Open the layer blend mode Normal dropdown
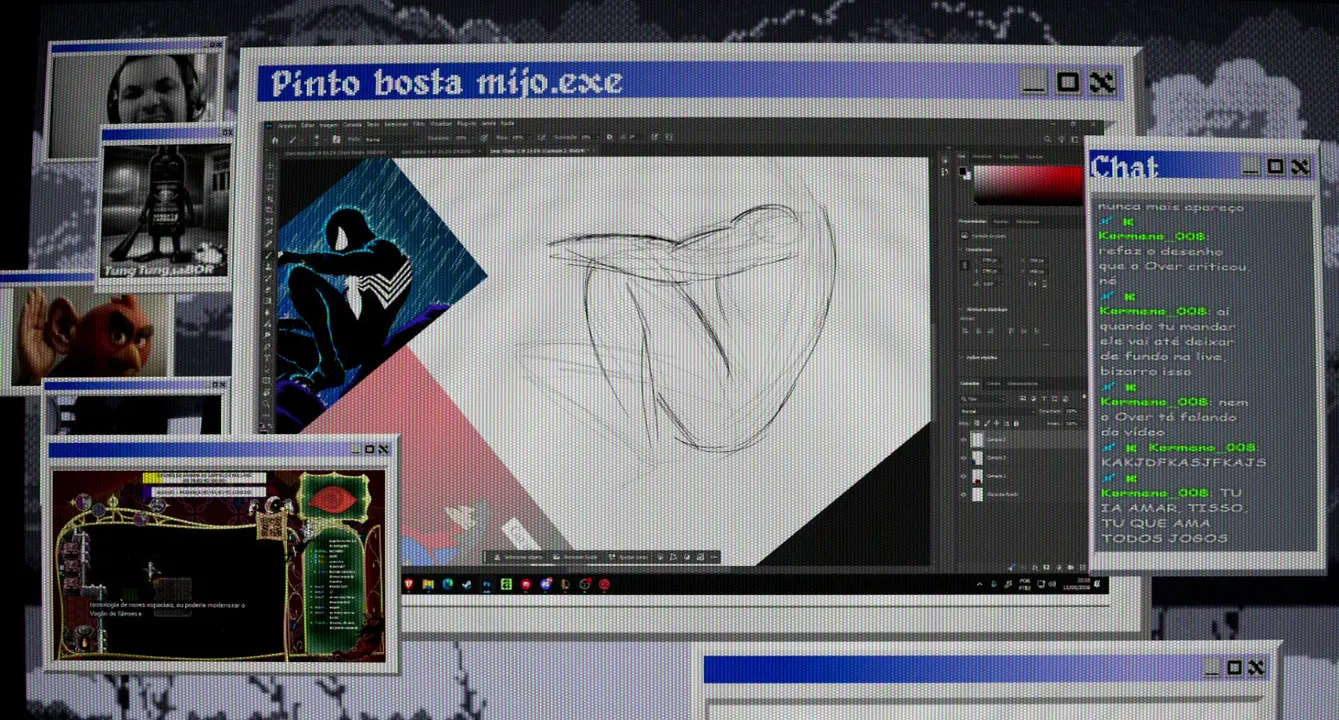The width and height of the screenshot is (1339, 720). coord(996,411)
